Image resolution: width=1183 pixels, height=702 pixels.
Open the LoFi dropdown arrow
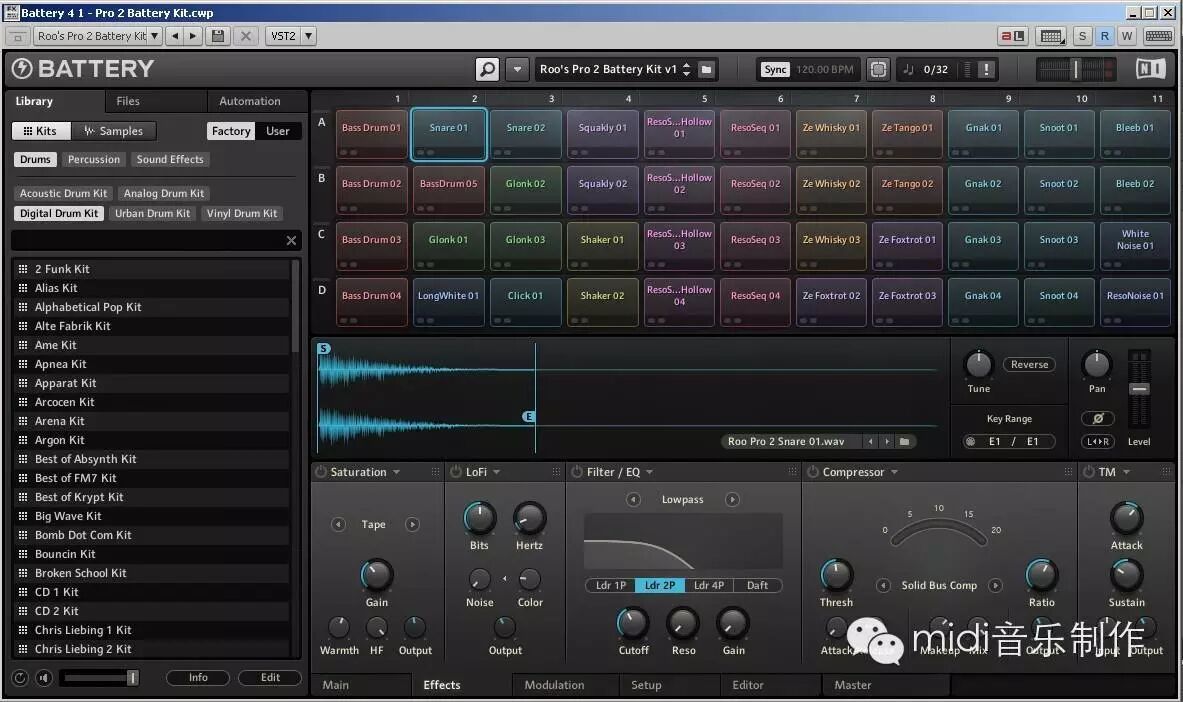click(x=496, y=473)
